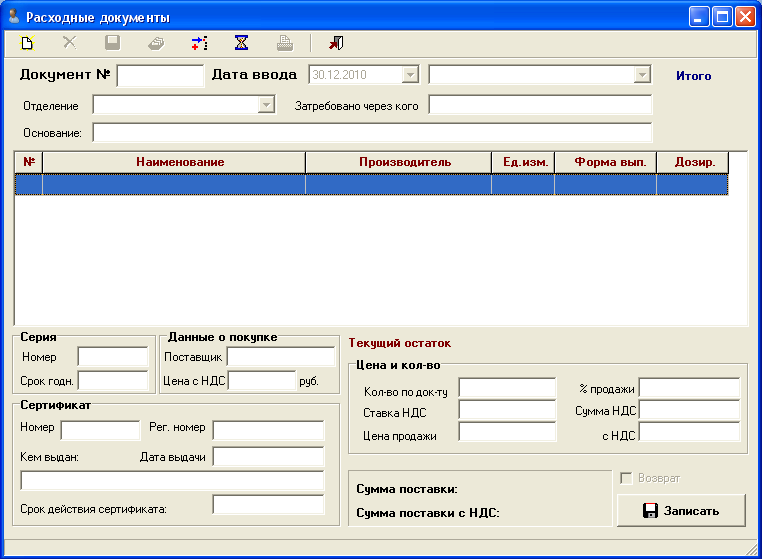Click the delete X toolbar icon
The width and height of the screenshot is (762, 559).
click(x=70, y=43)
